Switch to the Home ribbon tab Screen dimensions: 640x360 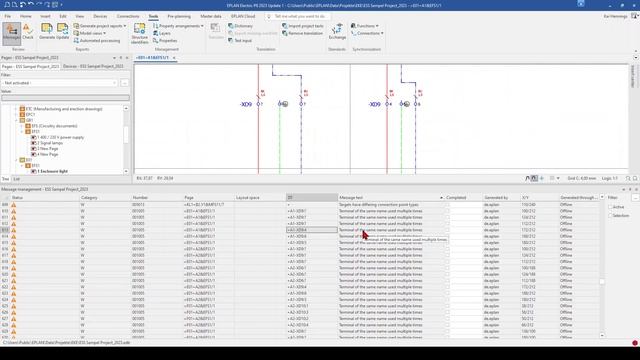[x=25, y=16]
